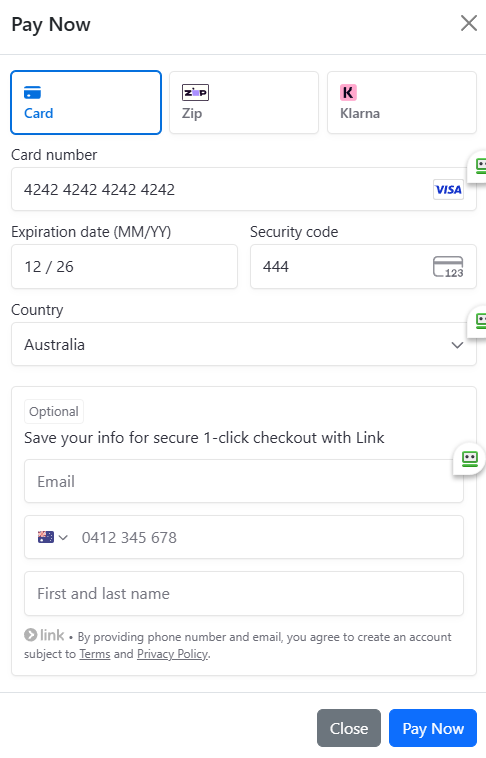The height and width of the screenshot is (758, 486).
Task: Click the password manager icon beside Country
Action: [x=480, y=321]
